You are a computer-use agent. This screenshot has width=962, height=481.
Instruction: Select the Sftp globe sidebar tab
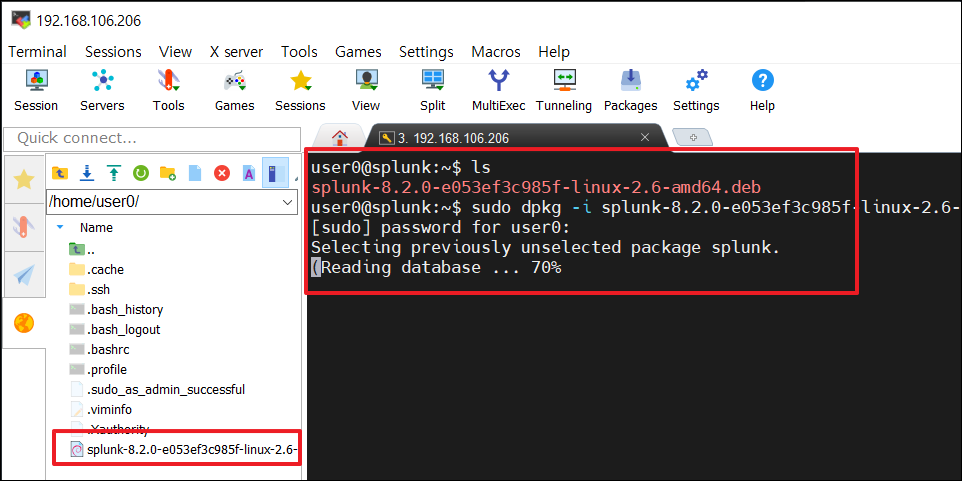pos(24,323)
